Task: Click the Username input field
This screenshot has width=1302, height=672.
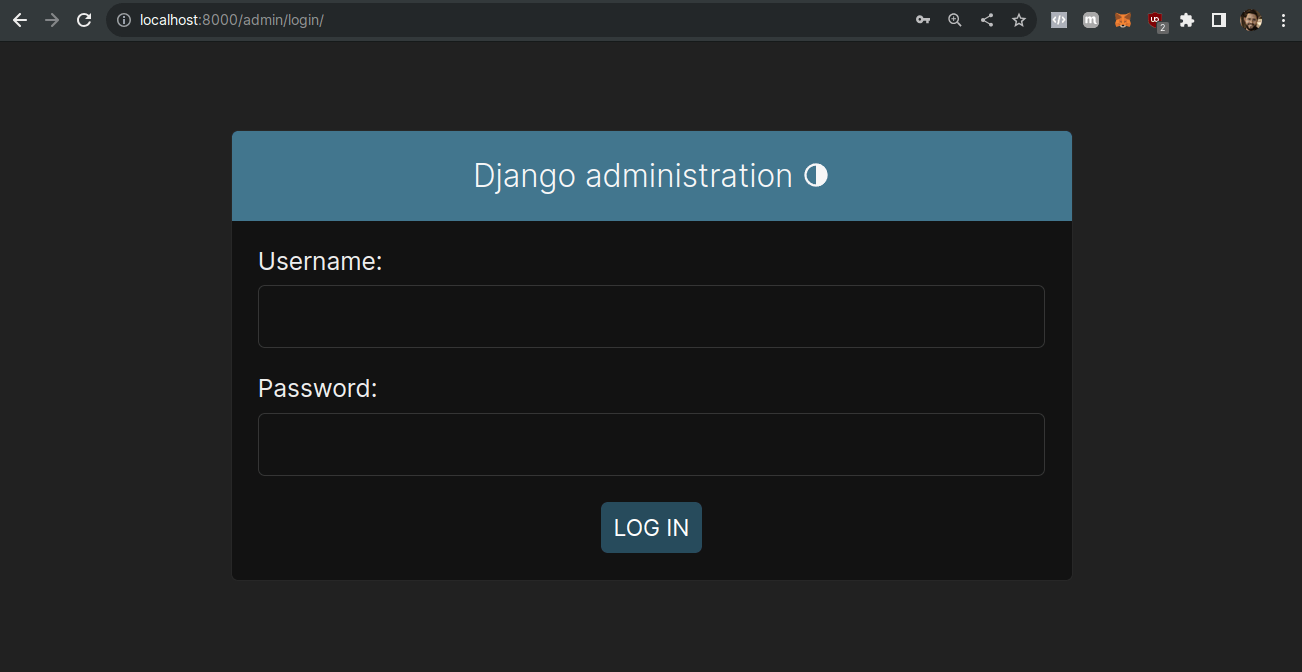Action: click(x=651, y=316)
